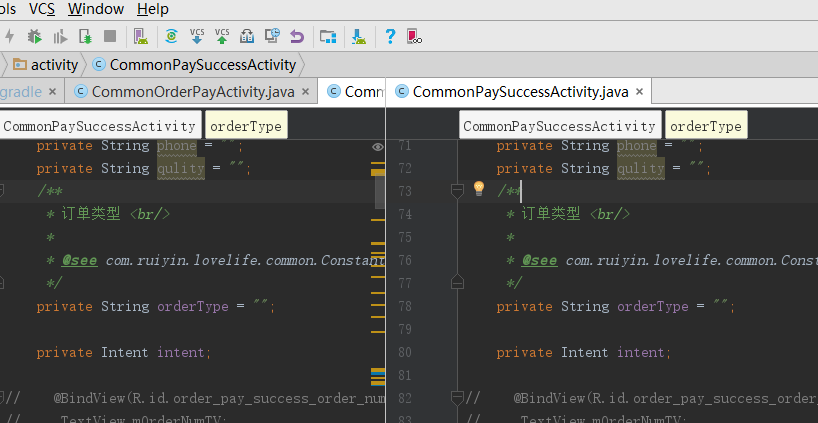The image size is (818, 423).
Task: Click the activity folder breadcrumb
Action: [x=45, y=65]
